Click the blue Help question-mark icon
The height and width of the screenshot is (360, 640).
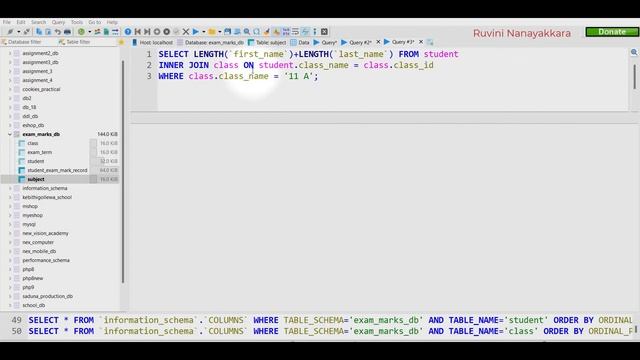128,31
